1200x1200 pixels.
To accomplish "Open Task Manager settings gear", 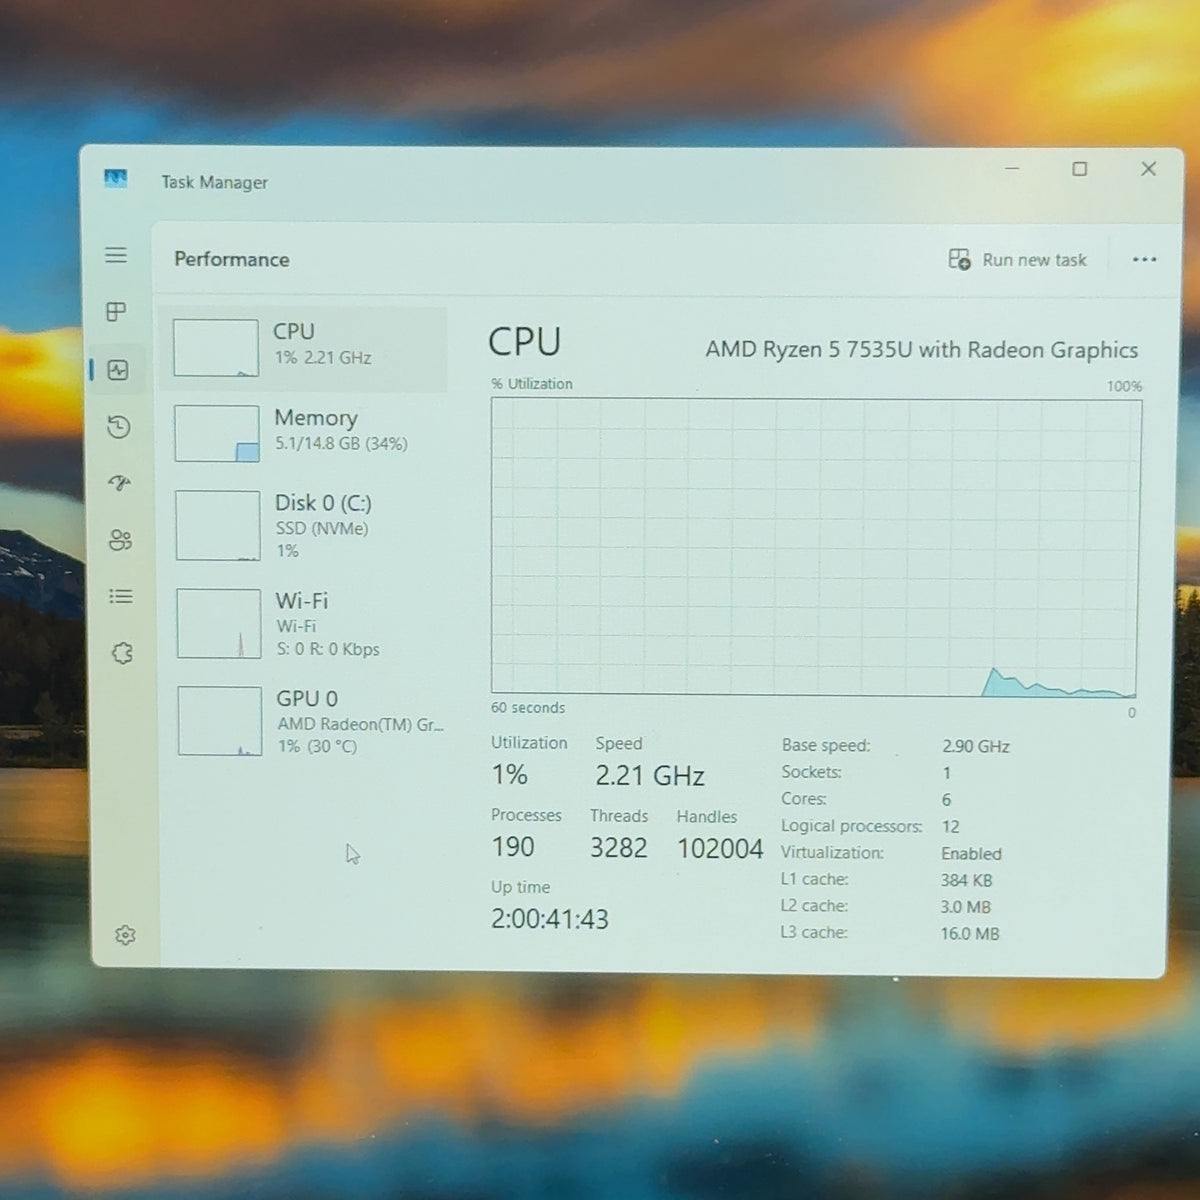I will click(x=125, y=935).
